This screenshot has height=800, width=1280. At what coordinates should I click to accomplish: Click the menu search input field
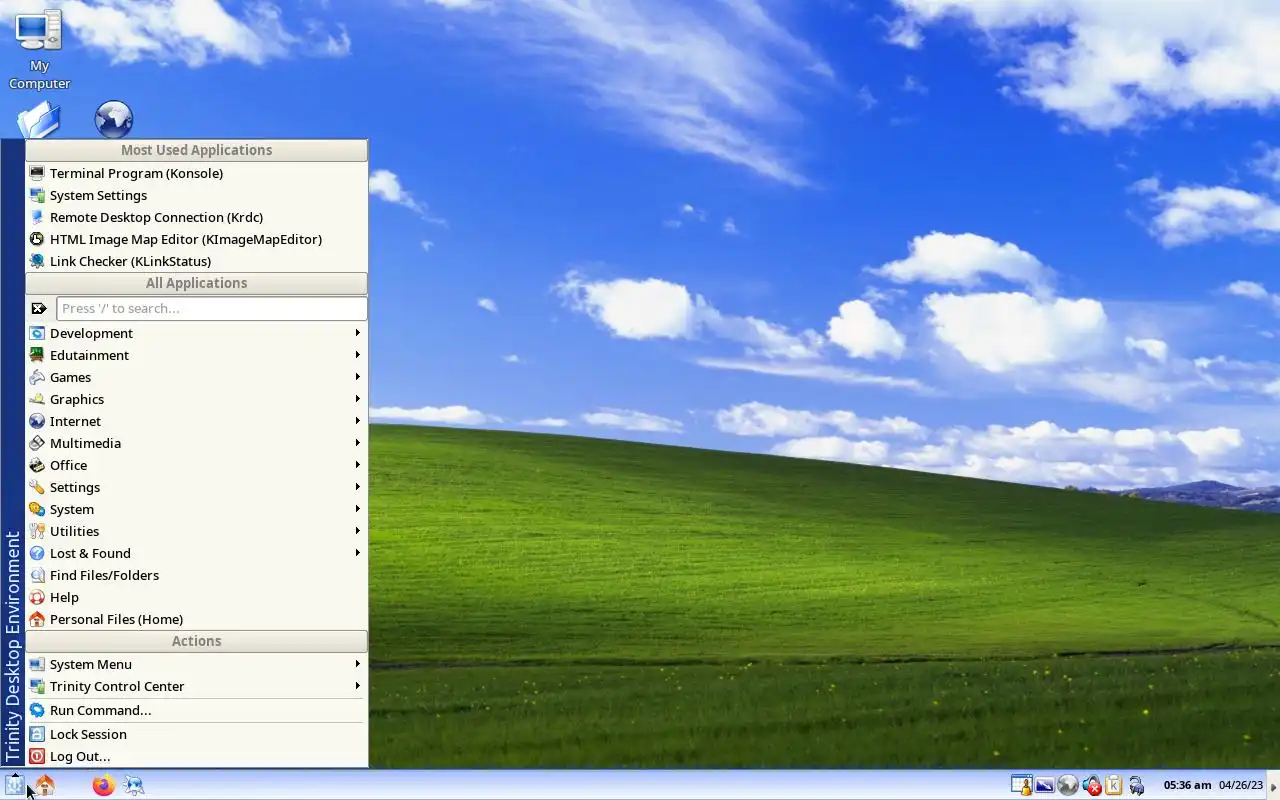tap(211, 308)
